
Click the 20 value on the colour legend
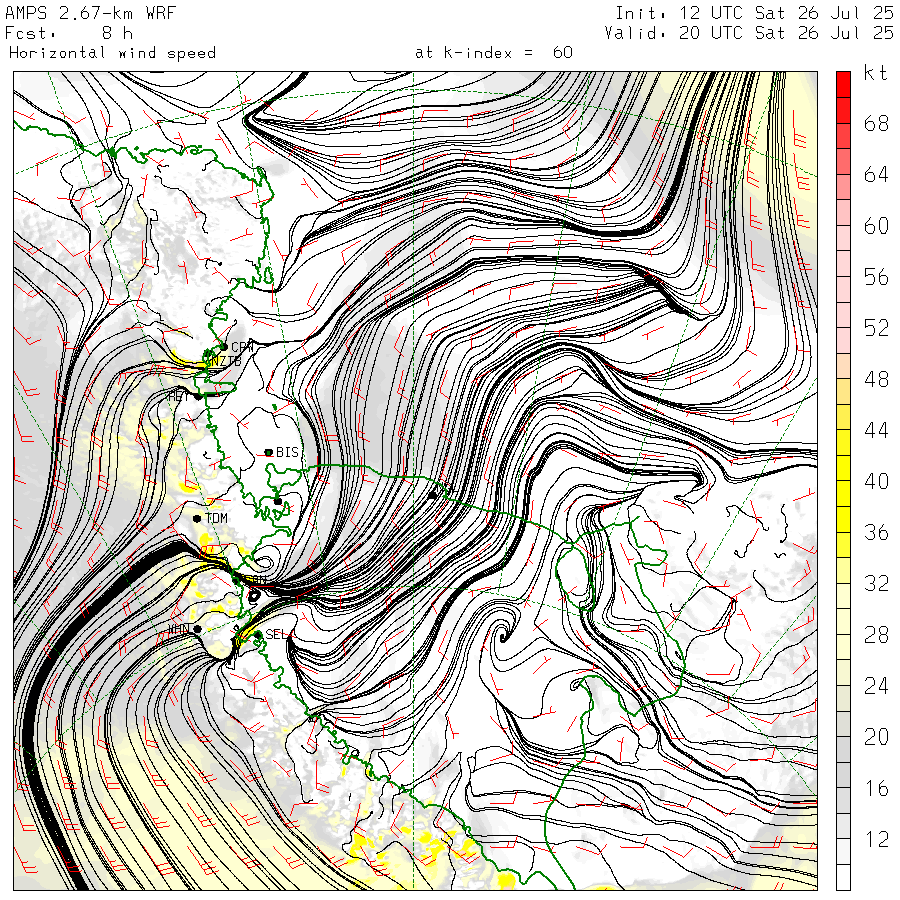[x=876, y=736]
